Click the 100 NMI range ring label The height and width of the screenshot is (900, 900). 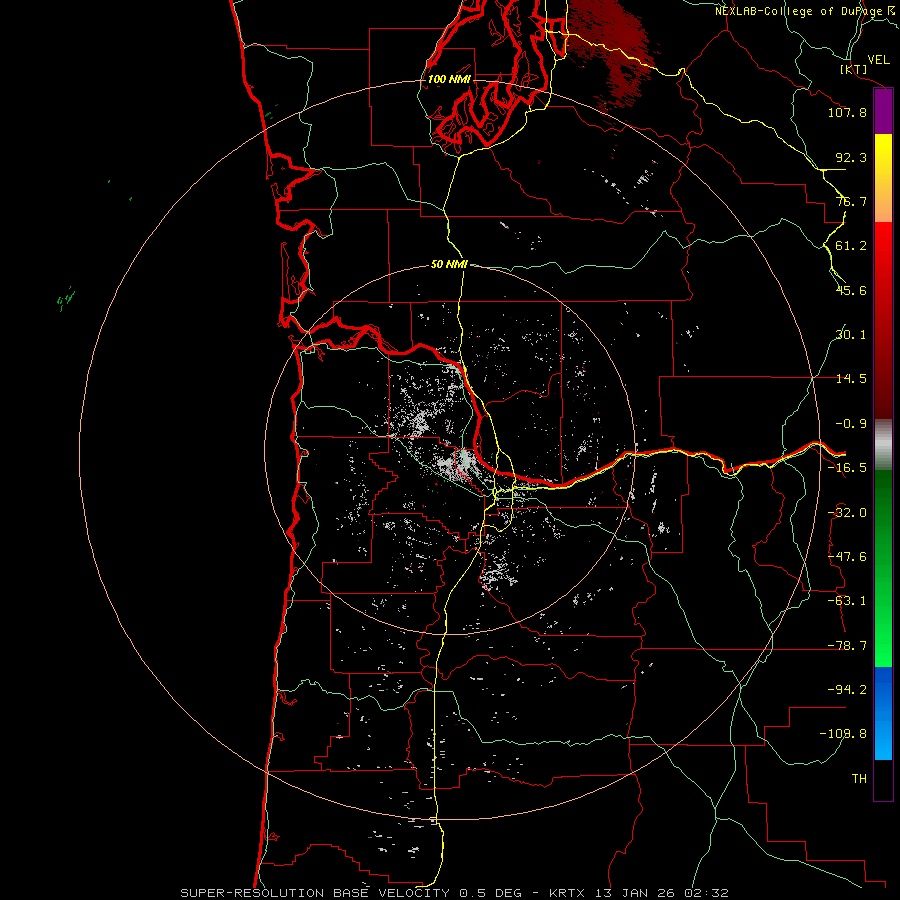[x=449, y=79]
